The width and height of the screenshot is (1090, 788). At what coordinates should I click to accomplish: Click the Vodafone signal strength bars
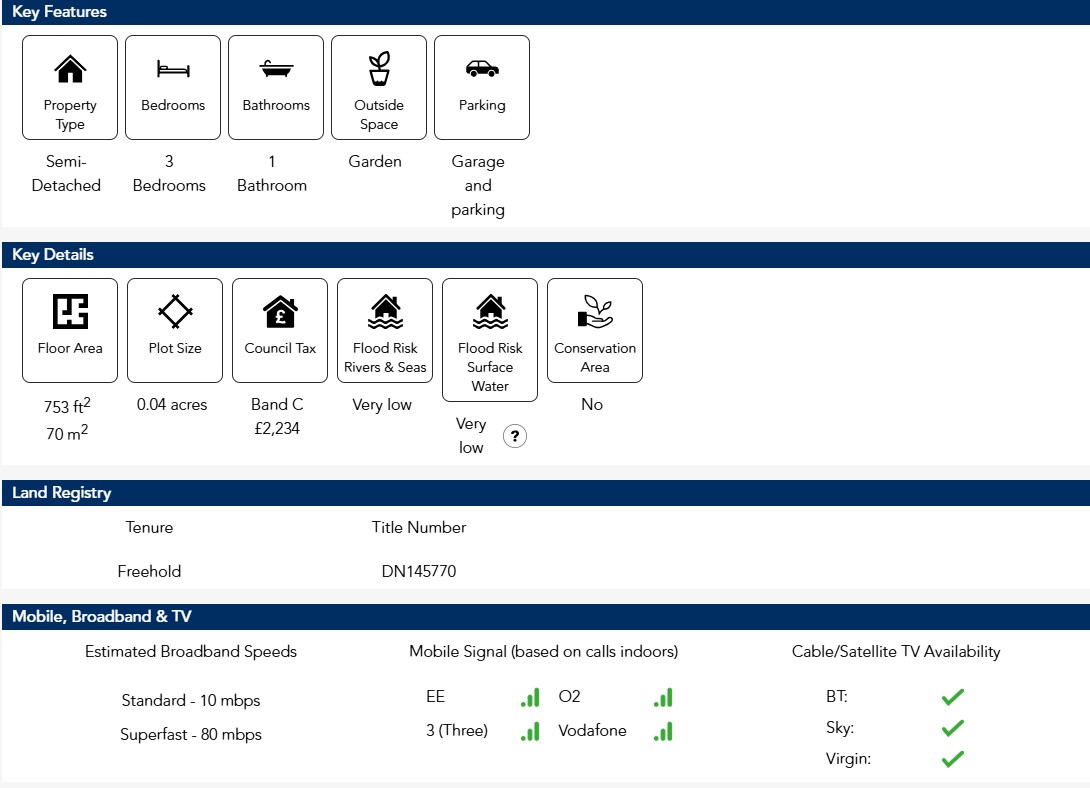662,731
